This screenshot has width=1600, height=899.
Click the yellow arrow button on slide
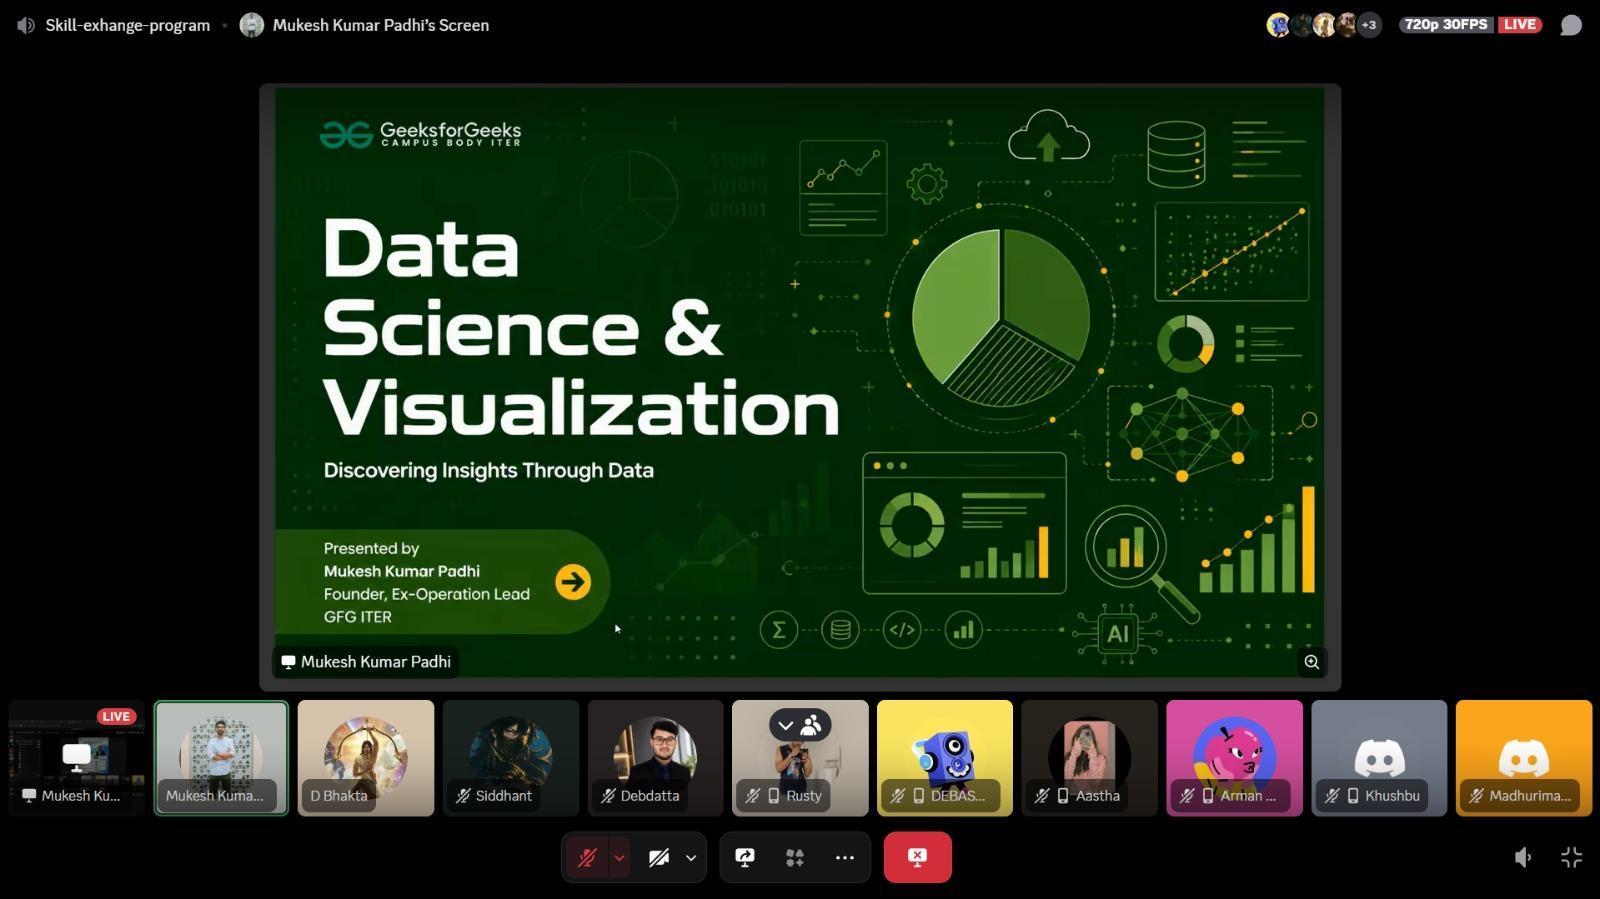(x=573, y=582)
